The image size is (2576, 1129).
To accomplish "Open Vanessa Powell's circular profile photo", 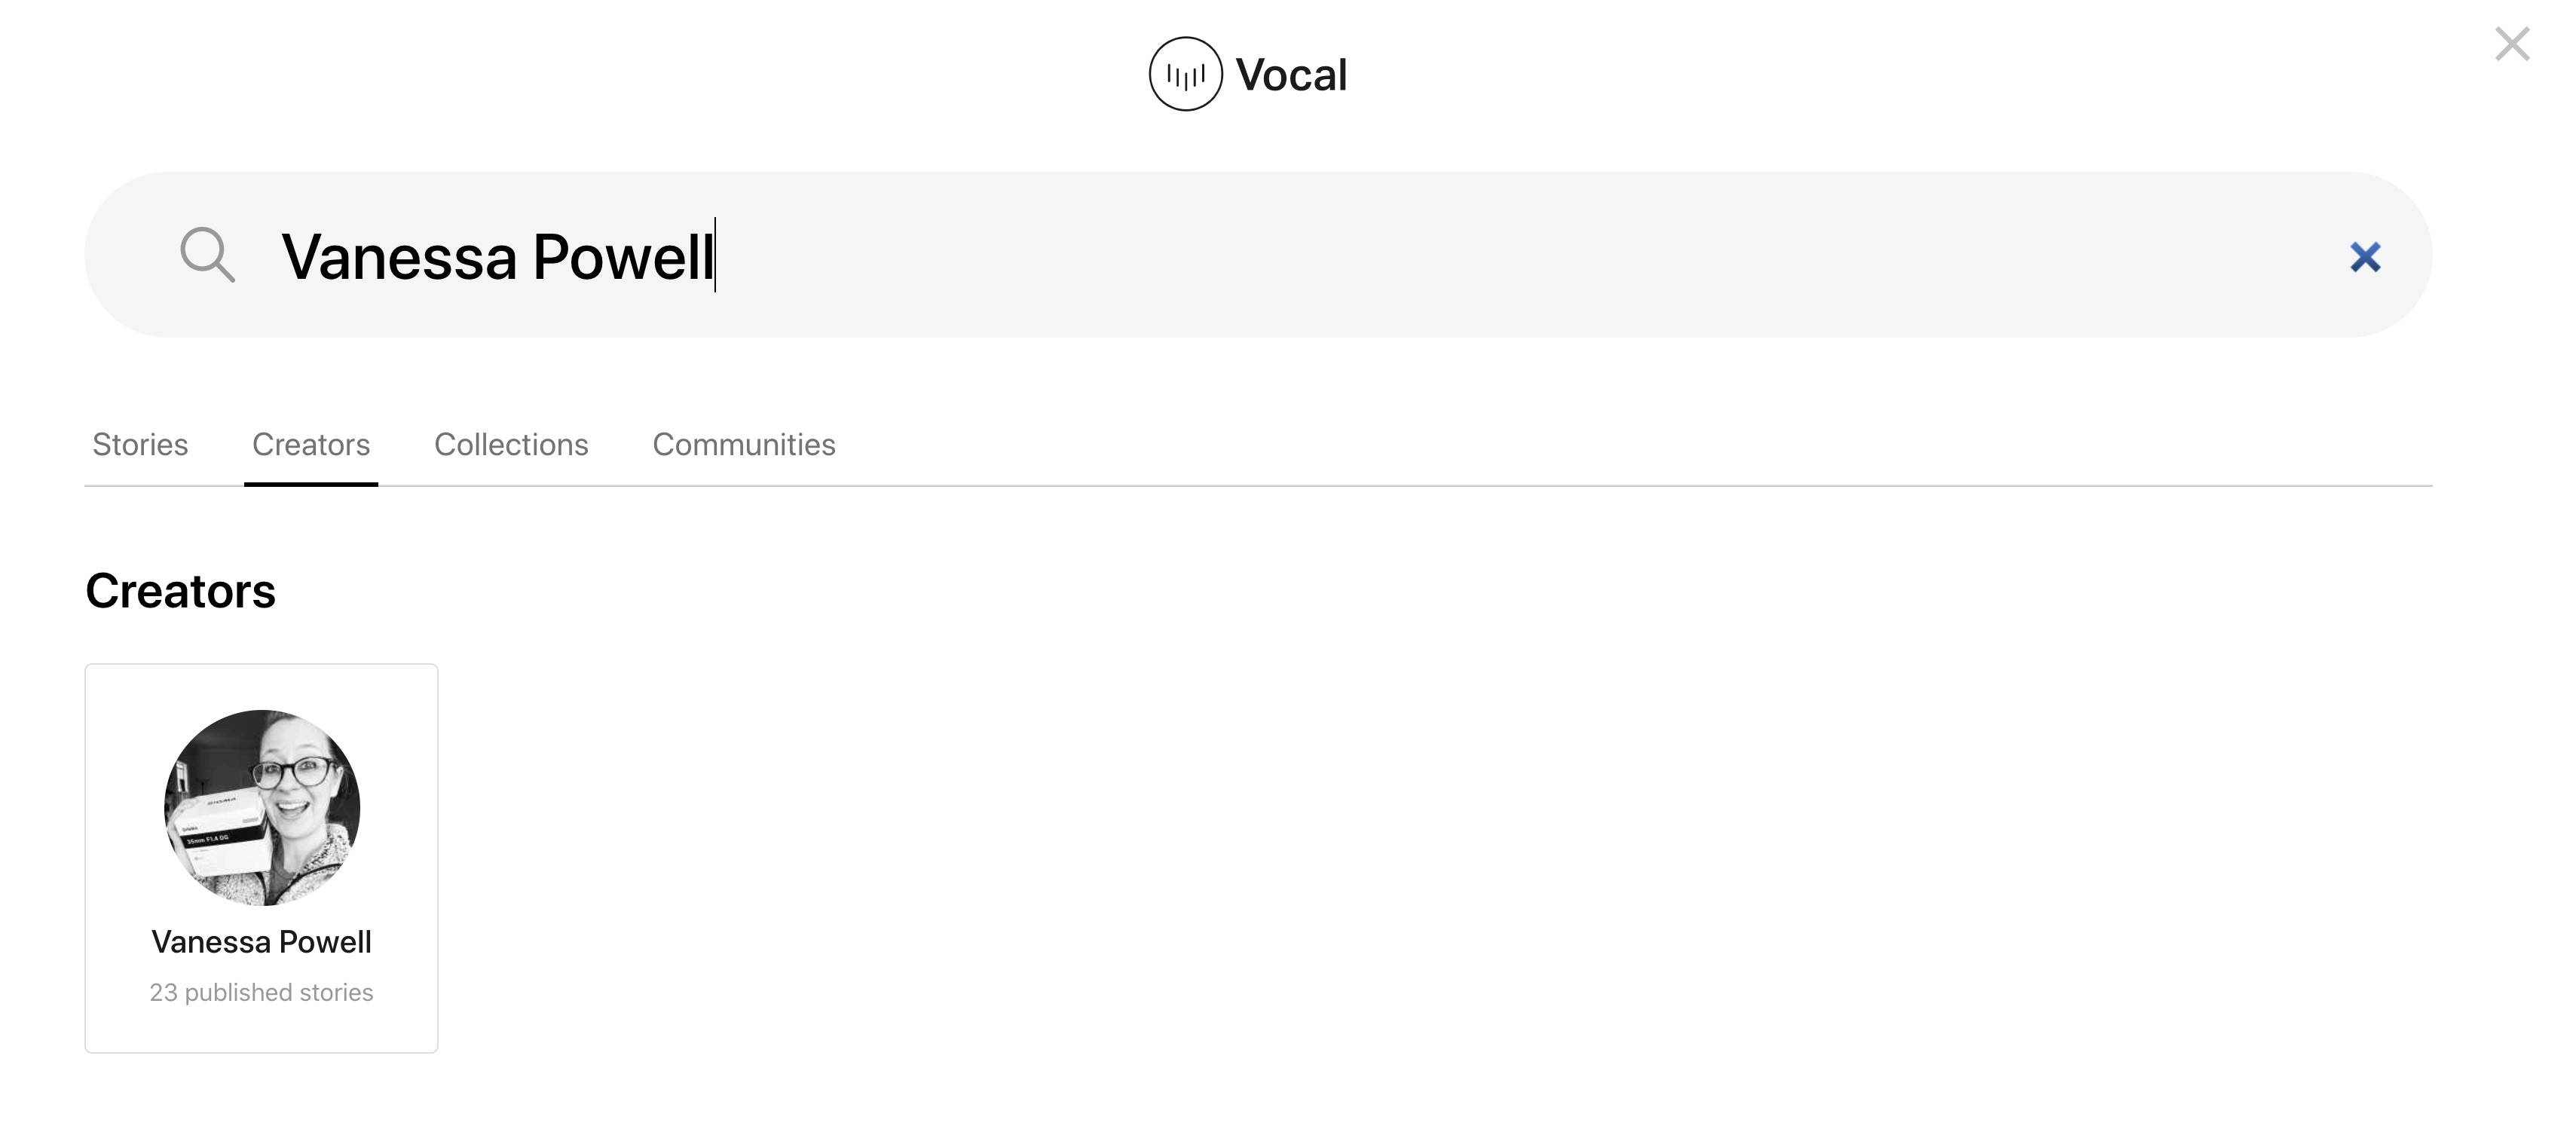I will coord(262,808).
